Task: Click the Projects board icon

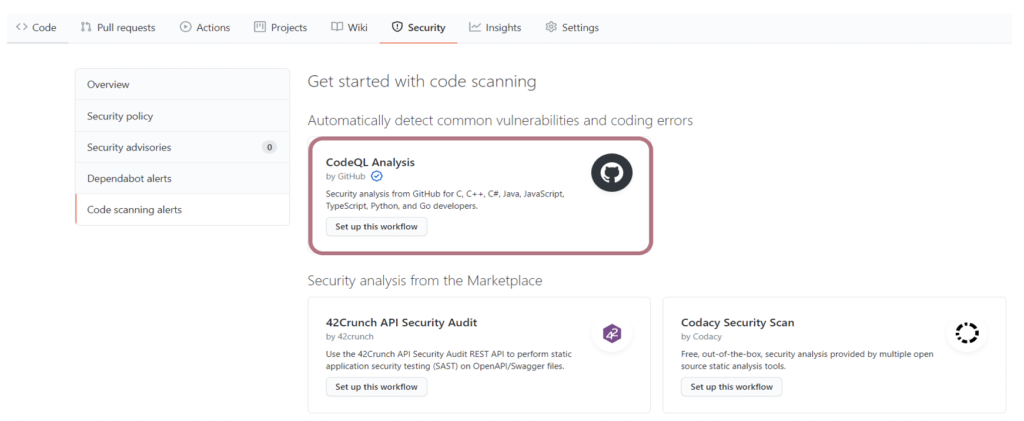Action: (x=260, y=27)
